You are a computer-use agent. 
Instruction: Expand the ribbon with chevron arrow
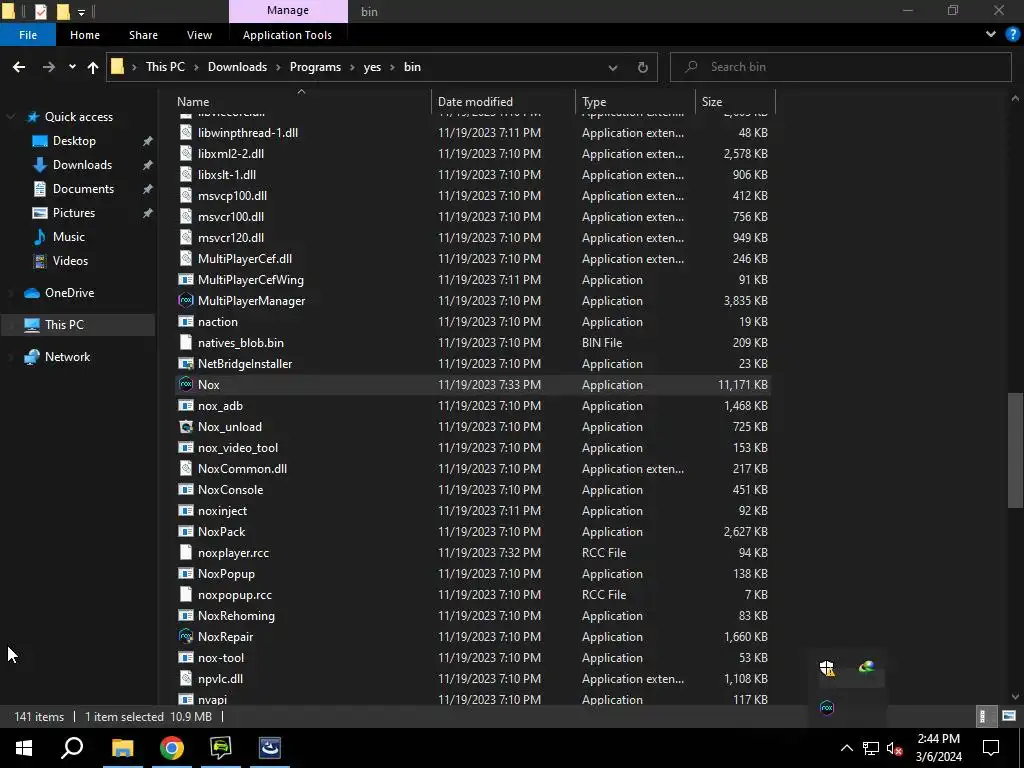991,35
